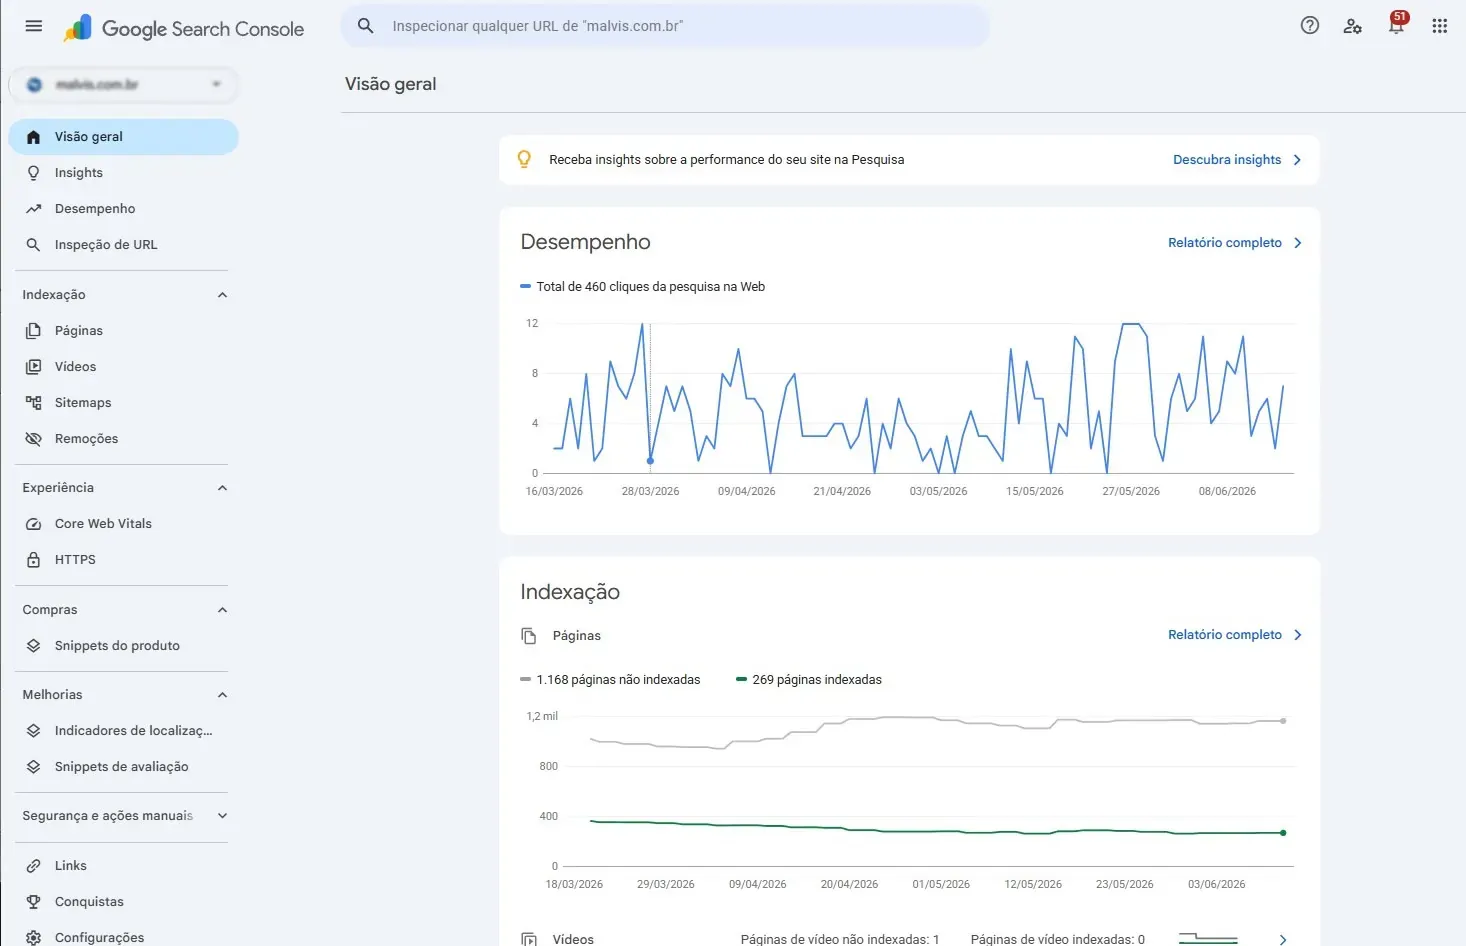Viewport: 1466px width, 946px height.
Task: Click the blue clicks legend marker
Action: (x=526, y=287)
